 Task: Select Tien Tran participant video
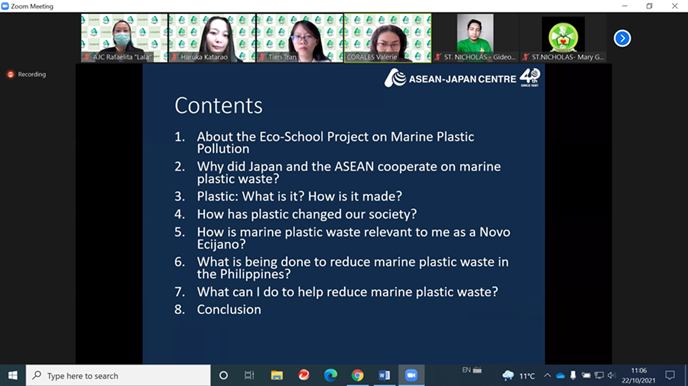pos(300,38)
